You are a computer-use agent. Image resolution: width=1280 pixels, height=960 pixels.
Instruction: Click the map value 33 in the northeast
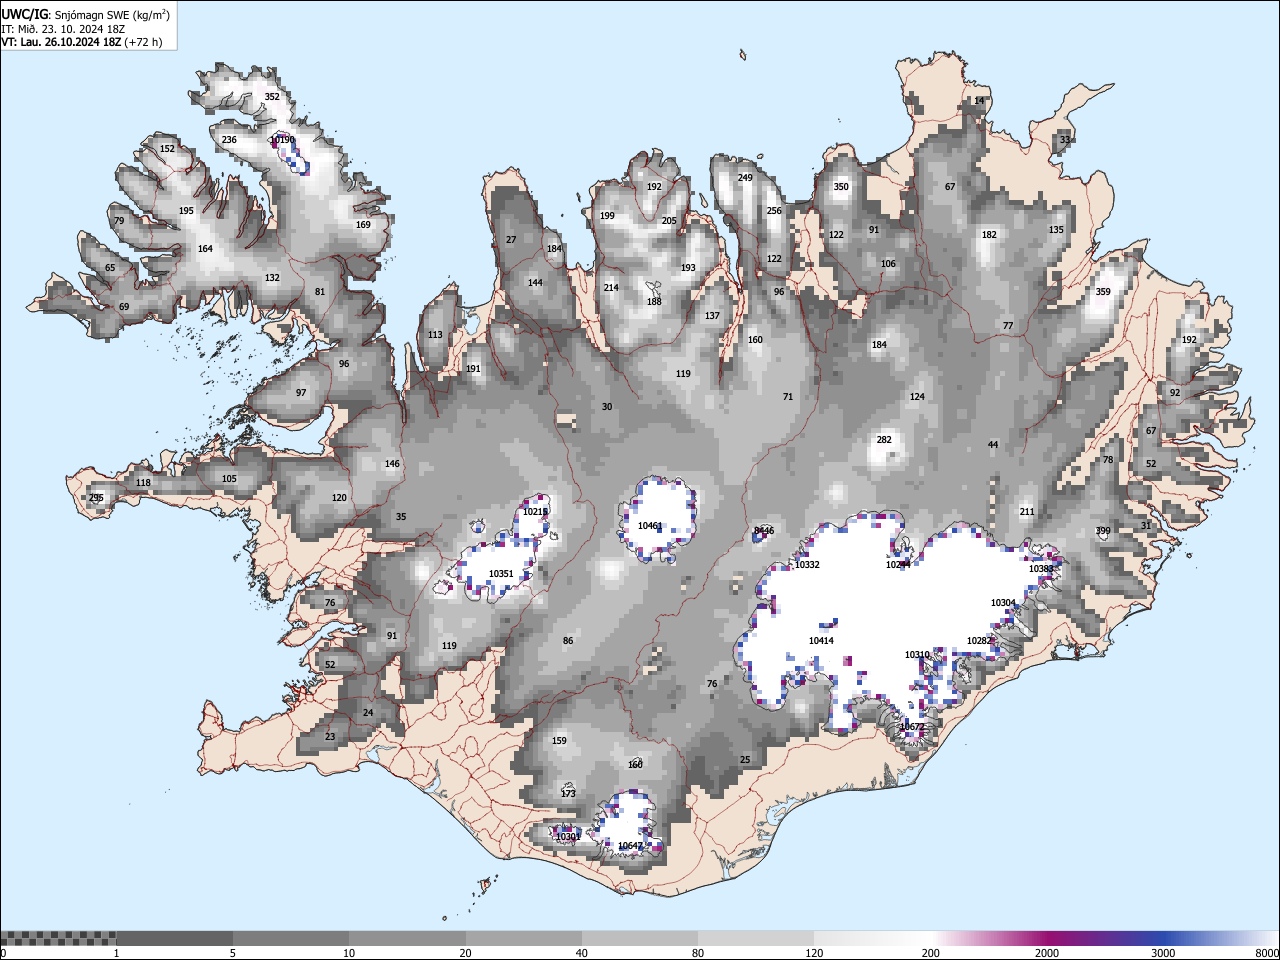click(x=1065, y=140)
